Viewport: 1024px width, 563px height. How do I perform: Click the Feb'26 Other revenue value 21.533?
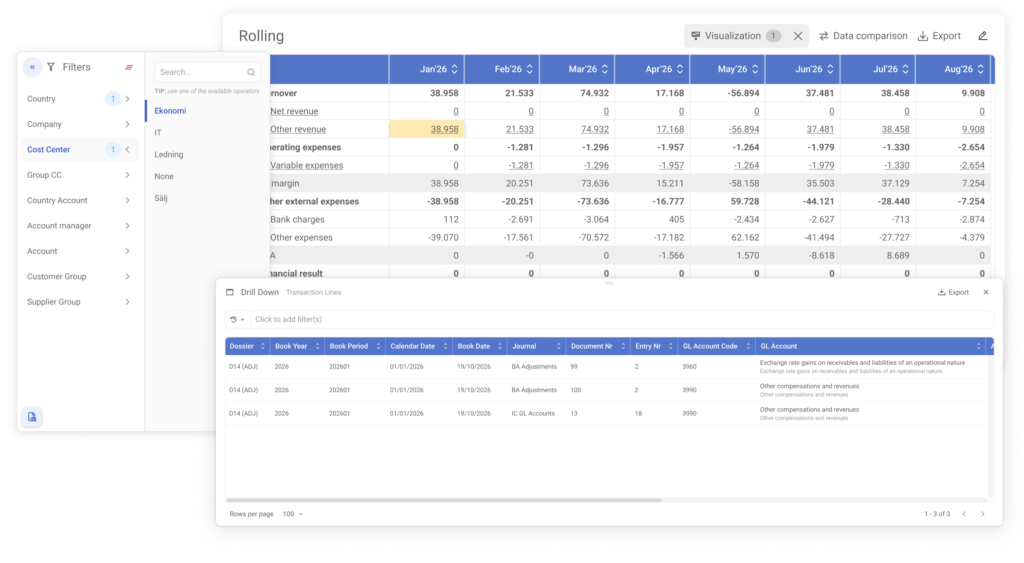(x=519, y=129)
